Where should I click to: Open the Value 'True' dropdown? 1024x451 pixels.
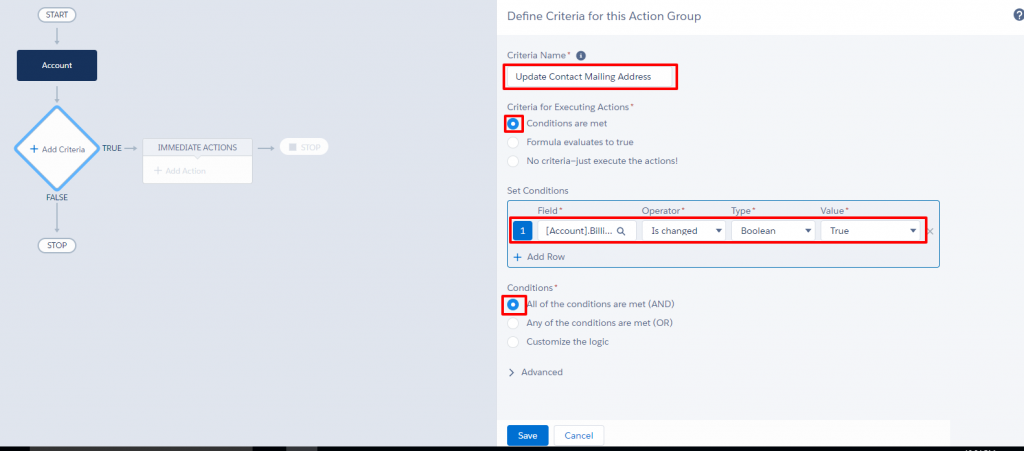click(871, 230)
